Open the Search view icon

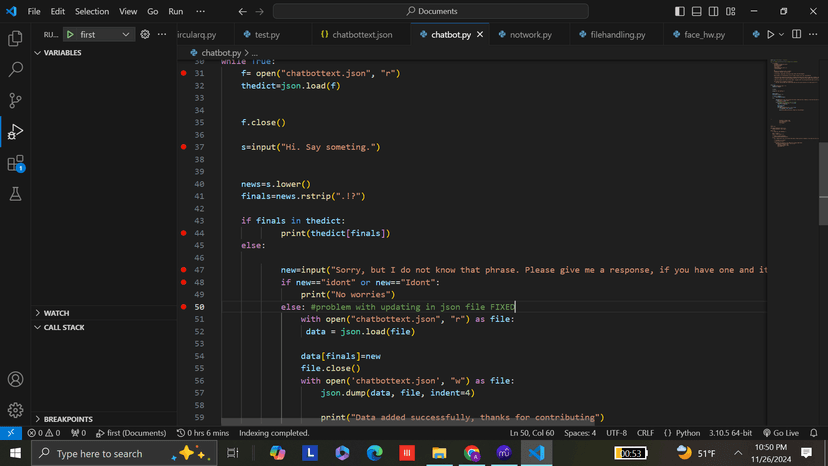[x=15, y=70]
